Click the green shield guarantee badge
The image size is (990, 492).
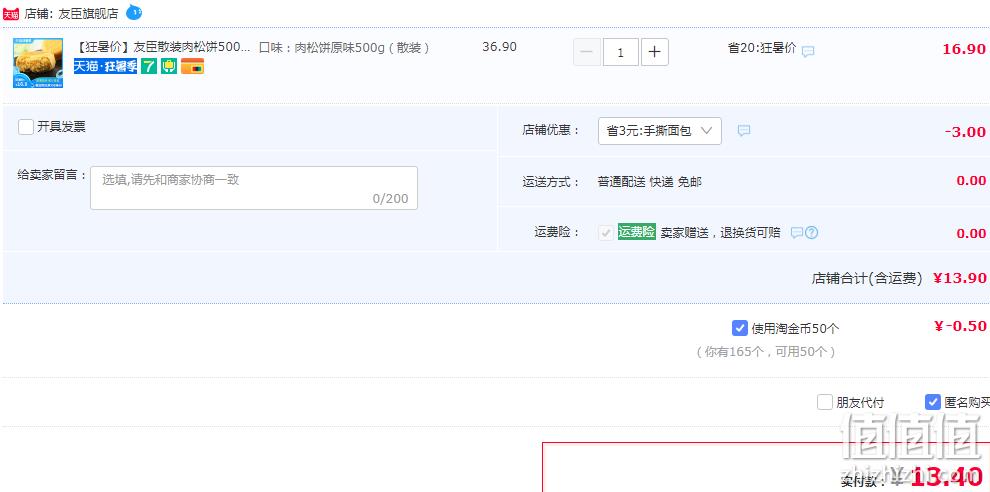169,66
